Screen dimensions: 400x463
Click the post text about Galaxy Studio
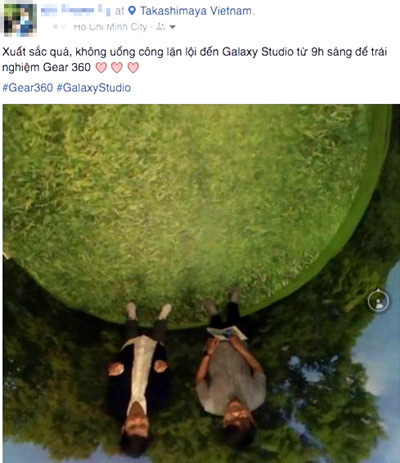coord(195,59)
